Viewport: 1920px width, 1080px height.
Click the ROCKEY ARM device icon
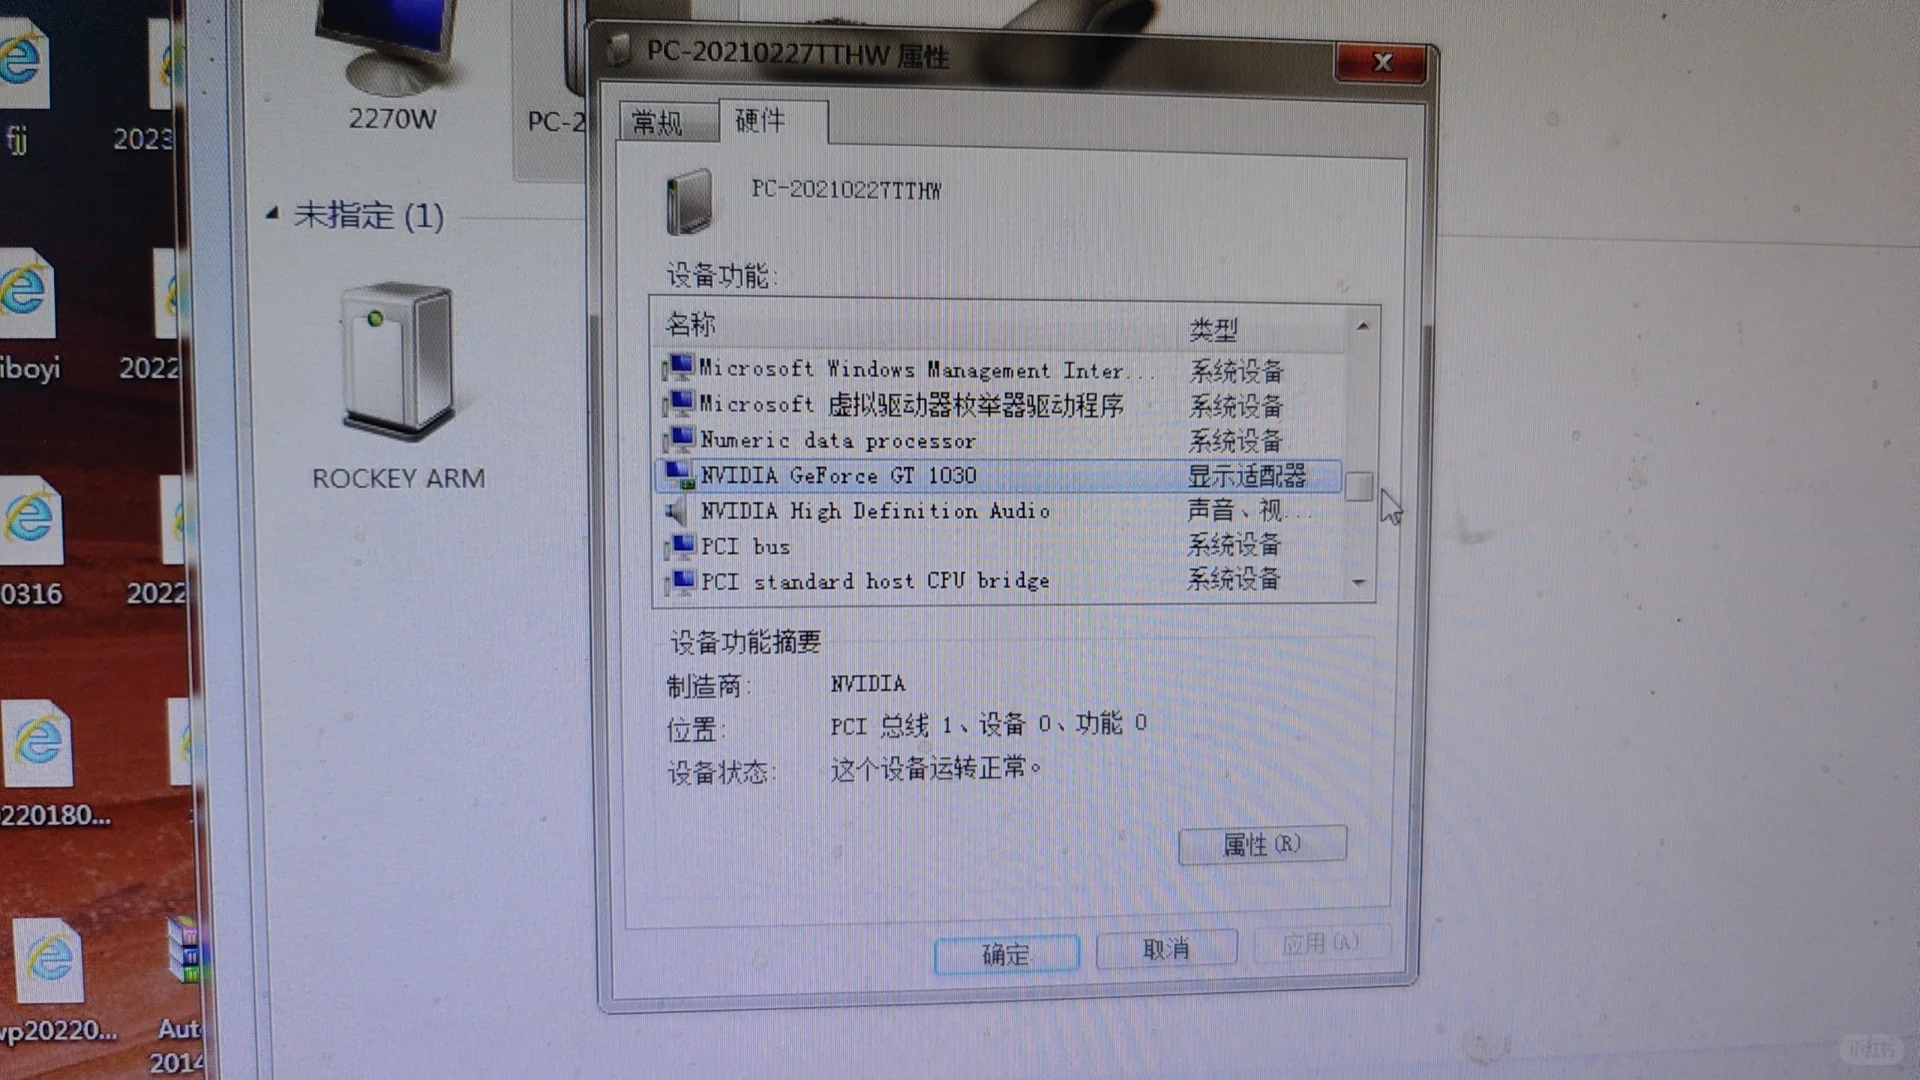pyautogui.click(x=398, y=362)
